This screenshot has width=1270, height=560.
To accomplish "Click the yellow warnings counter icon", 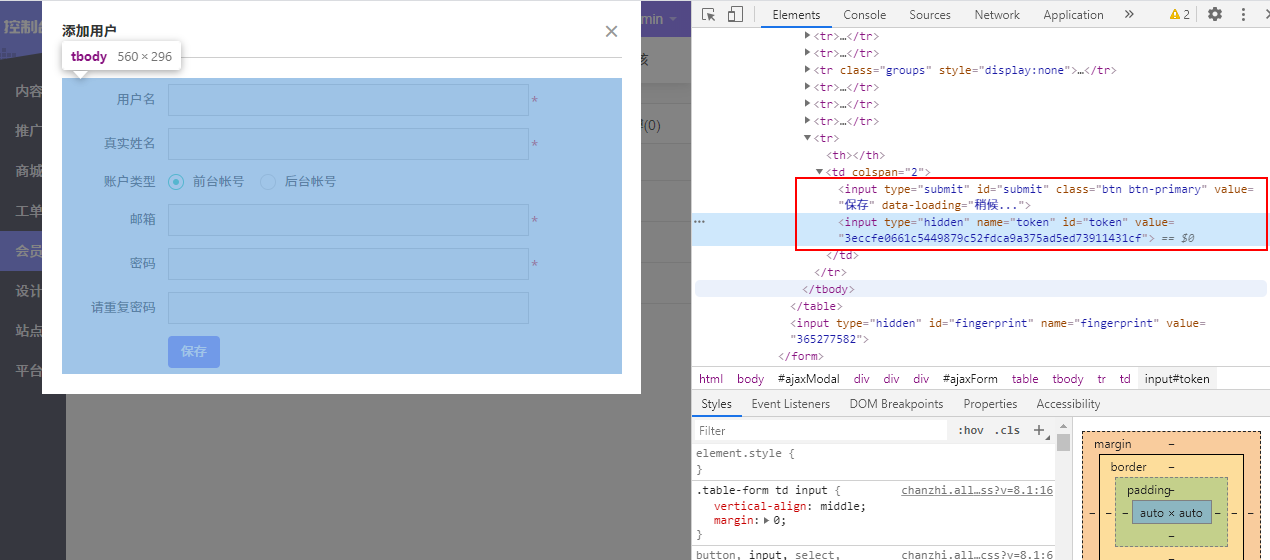I will pyautogui.click(x=1179, y=14).
